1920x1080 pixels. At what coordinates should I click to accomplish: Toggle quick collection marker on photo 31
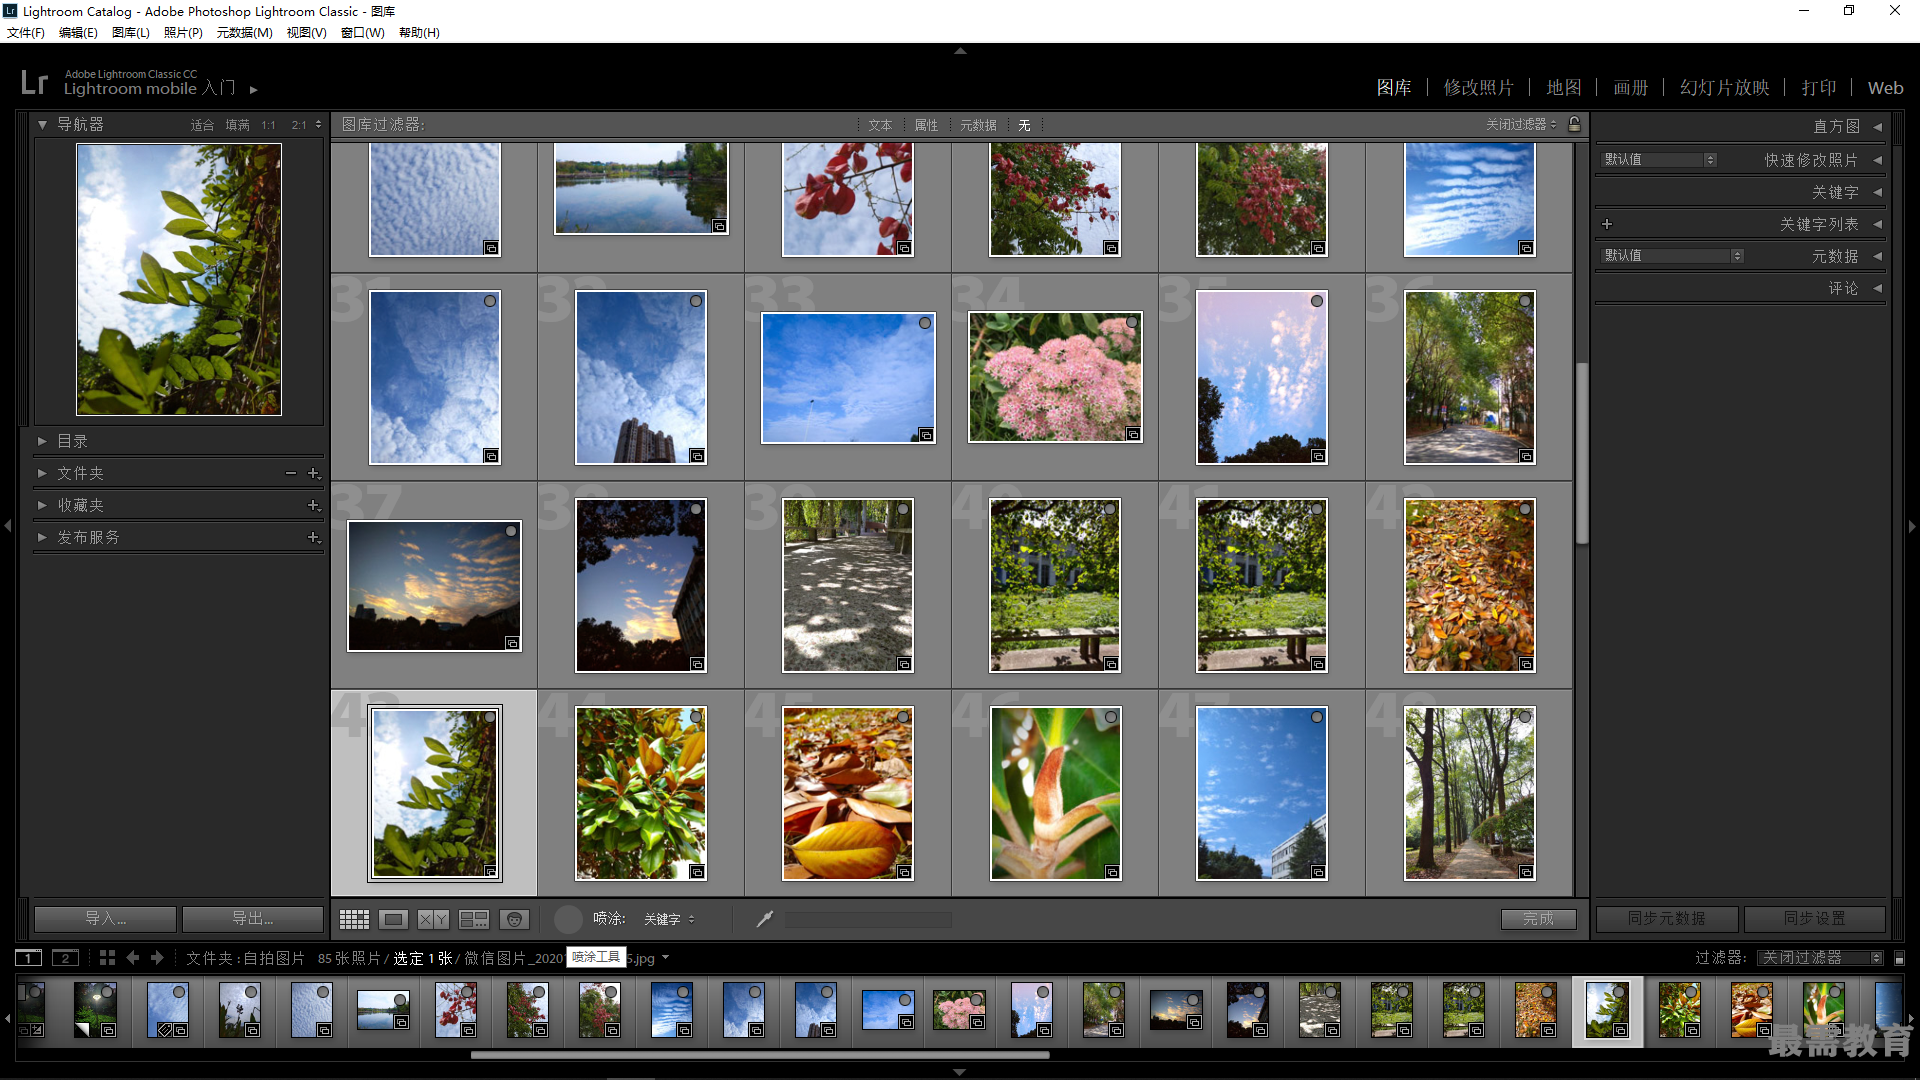(490, 301)
